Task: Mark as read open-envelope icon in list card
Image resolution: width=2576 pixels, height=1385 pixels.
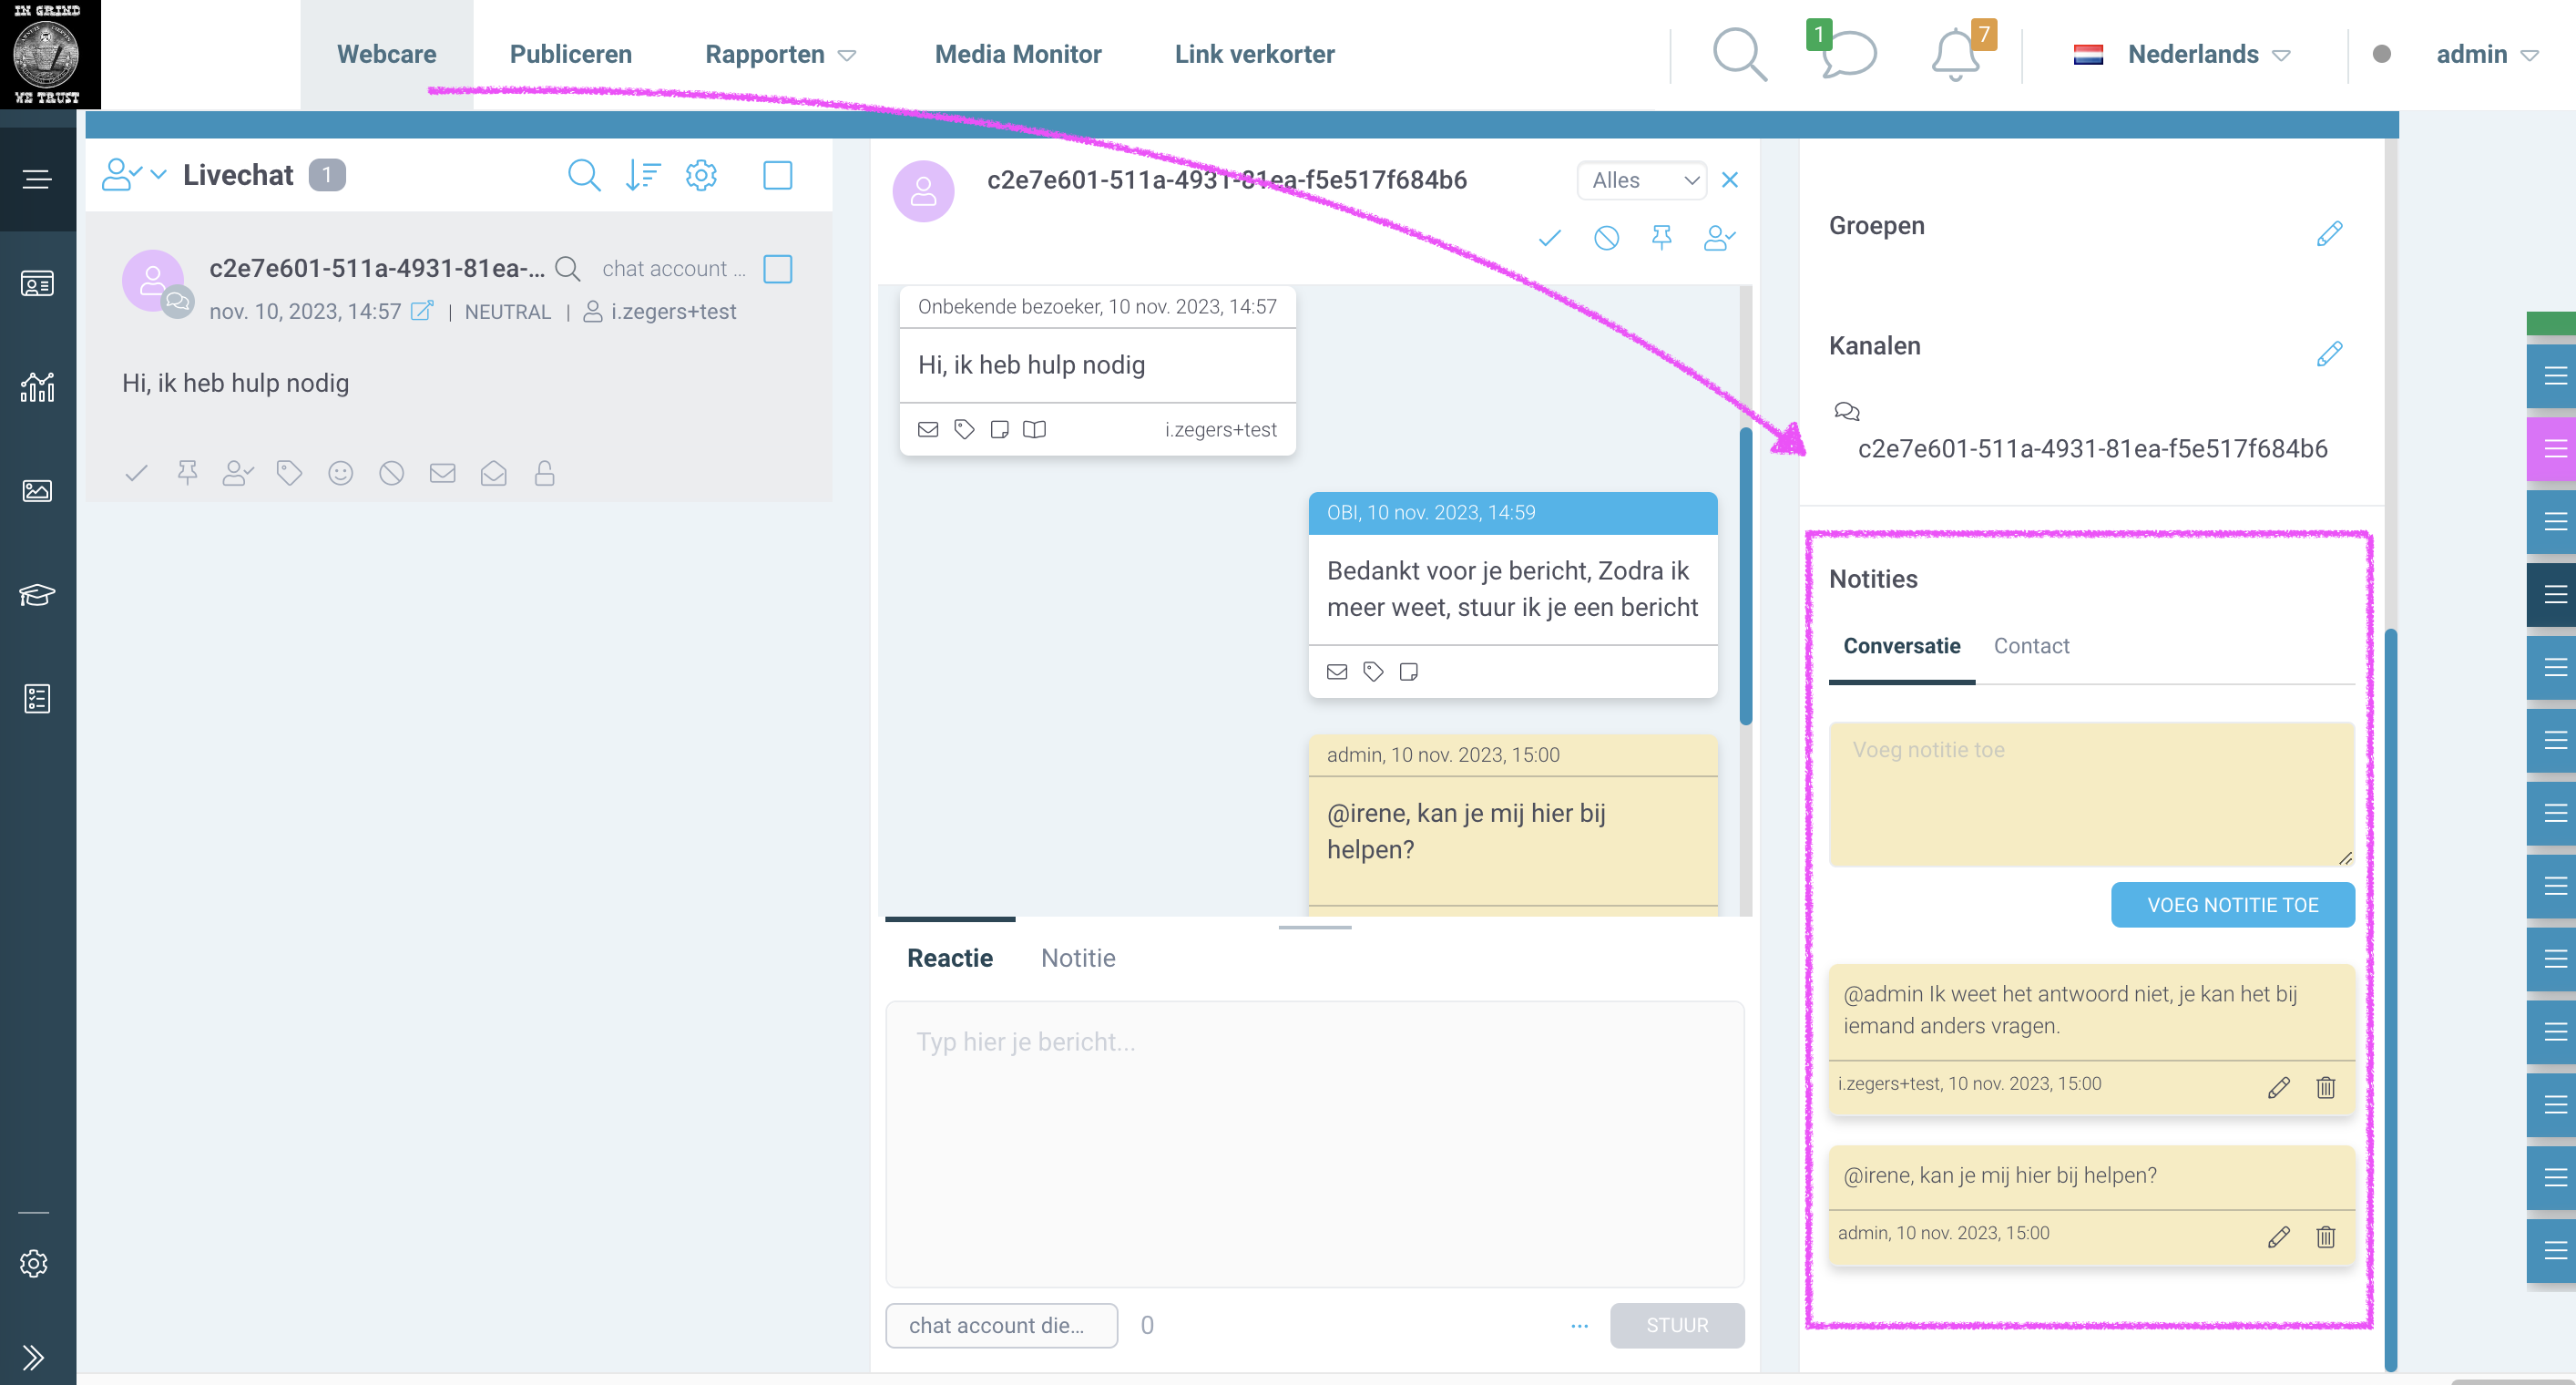Action: coord(493,473)
